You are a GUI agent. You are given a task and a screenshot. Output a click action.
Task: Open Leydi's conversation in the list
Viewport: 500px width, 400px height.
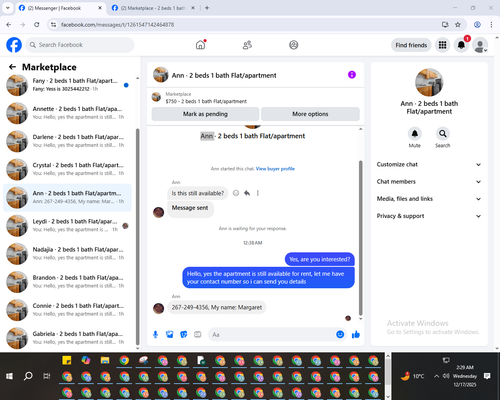[x=67, y=226]
